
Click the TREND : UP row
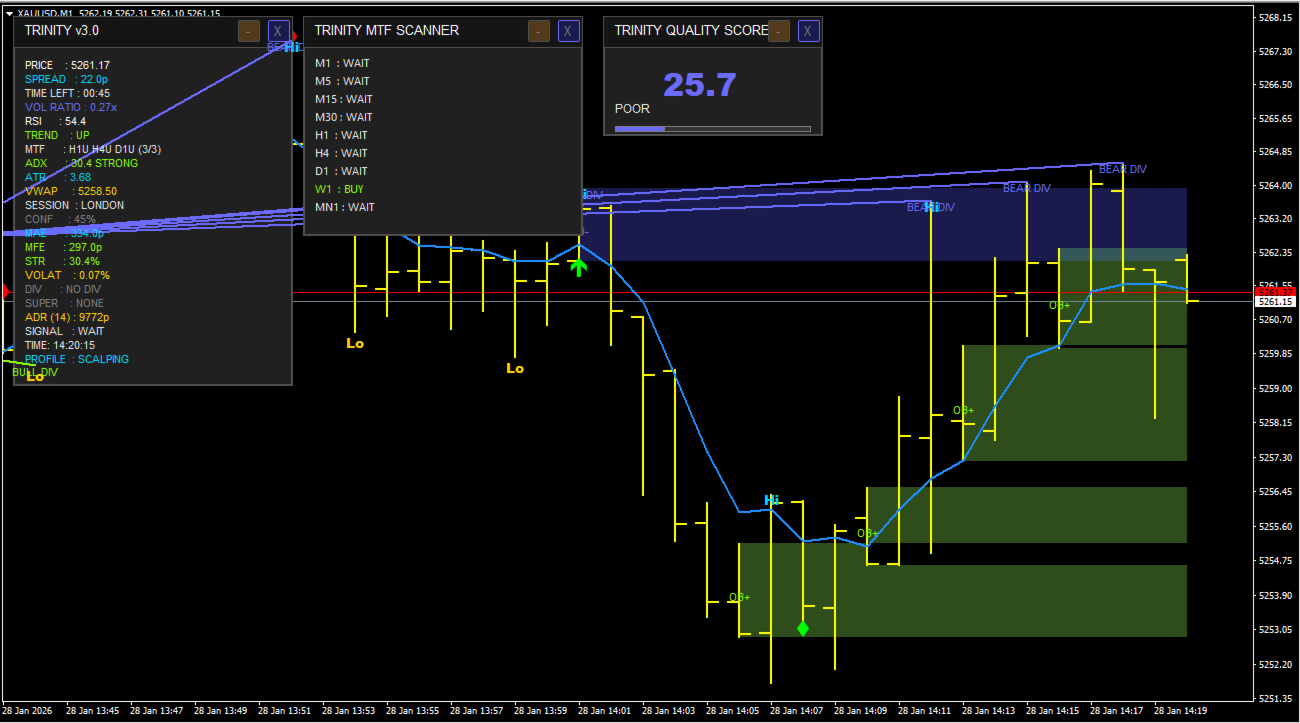pos(57,135)
